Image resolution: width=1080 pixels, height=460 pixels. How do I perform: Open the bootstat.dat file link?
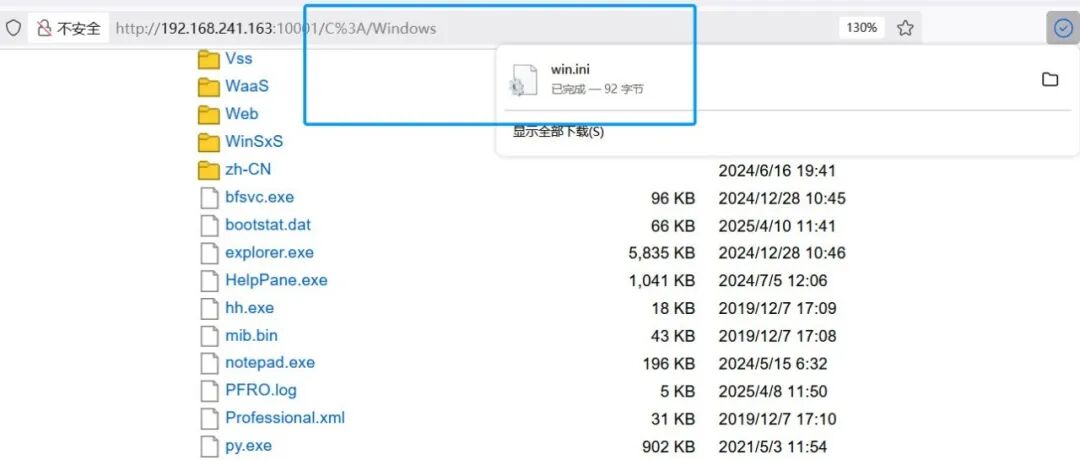(268, 224)
